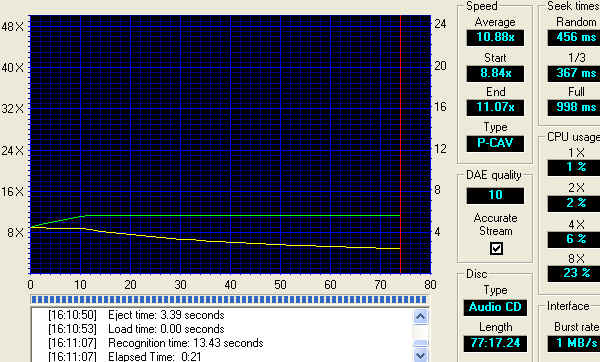Click the 8X CPU usage 23 % field
Image resolution: width=600 pixels, height=362 pixels.
pyautogui.click(x=574, y=273)
